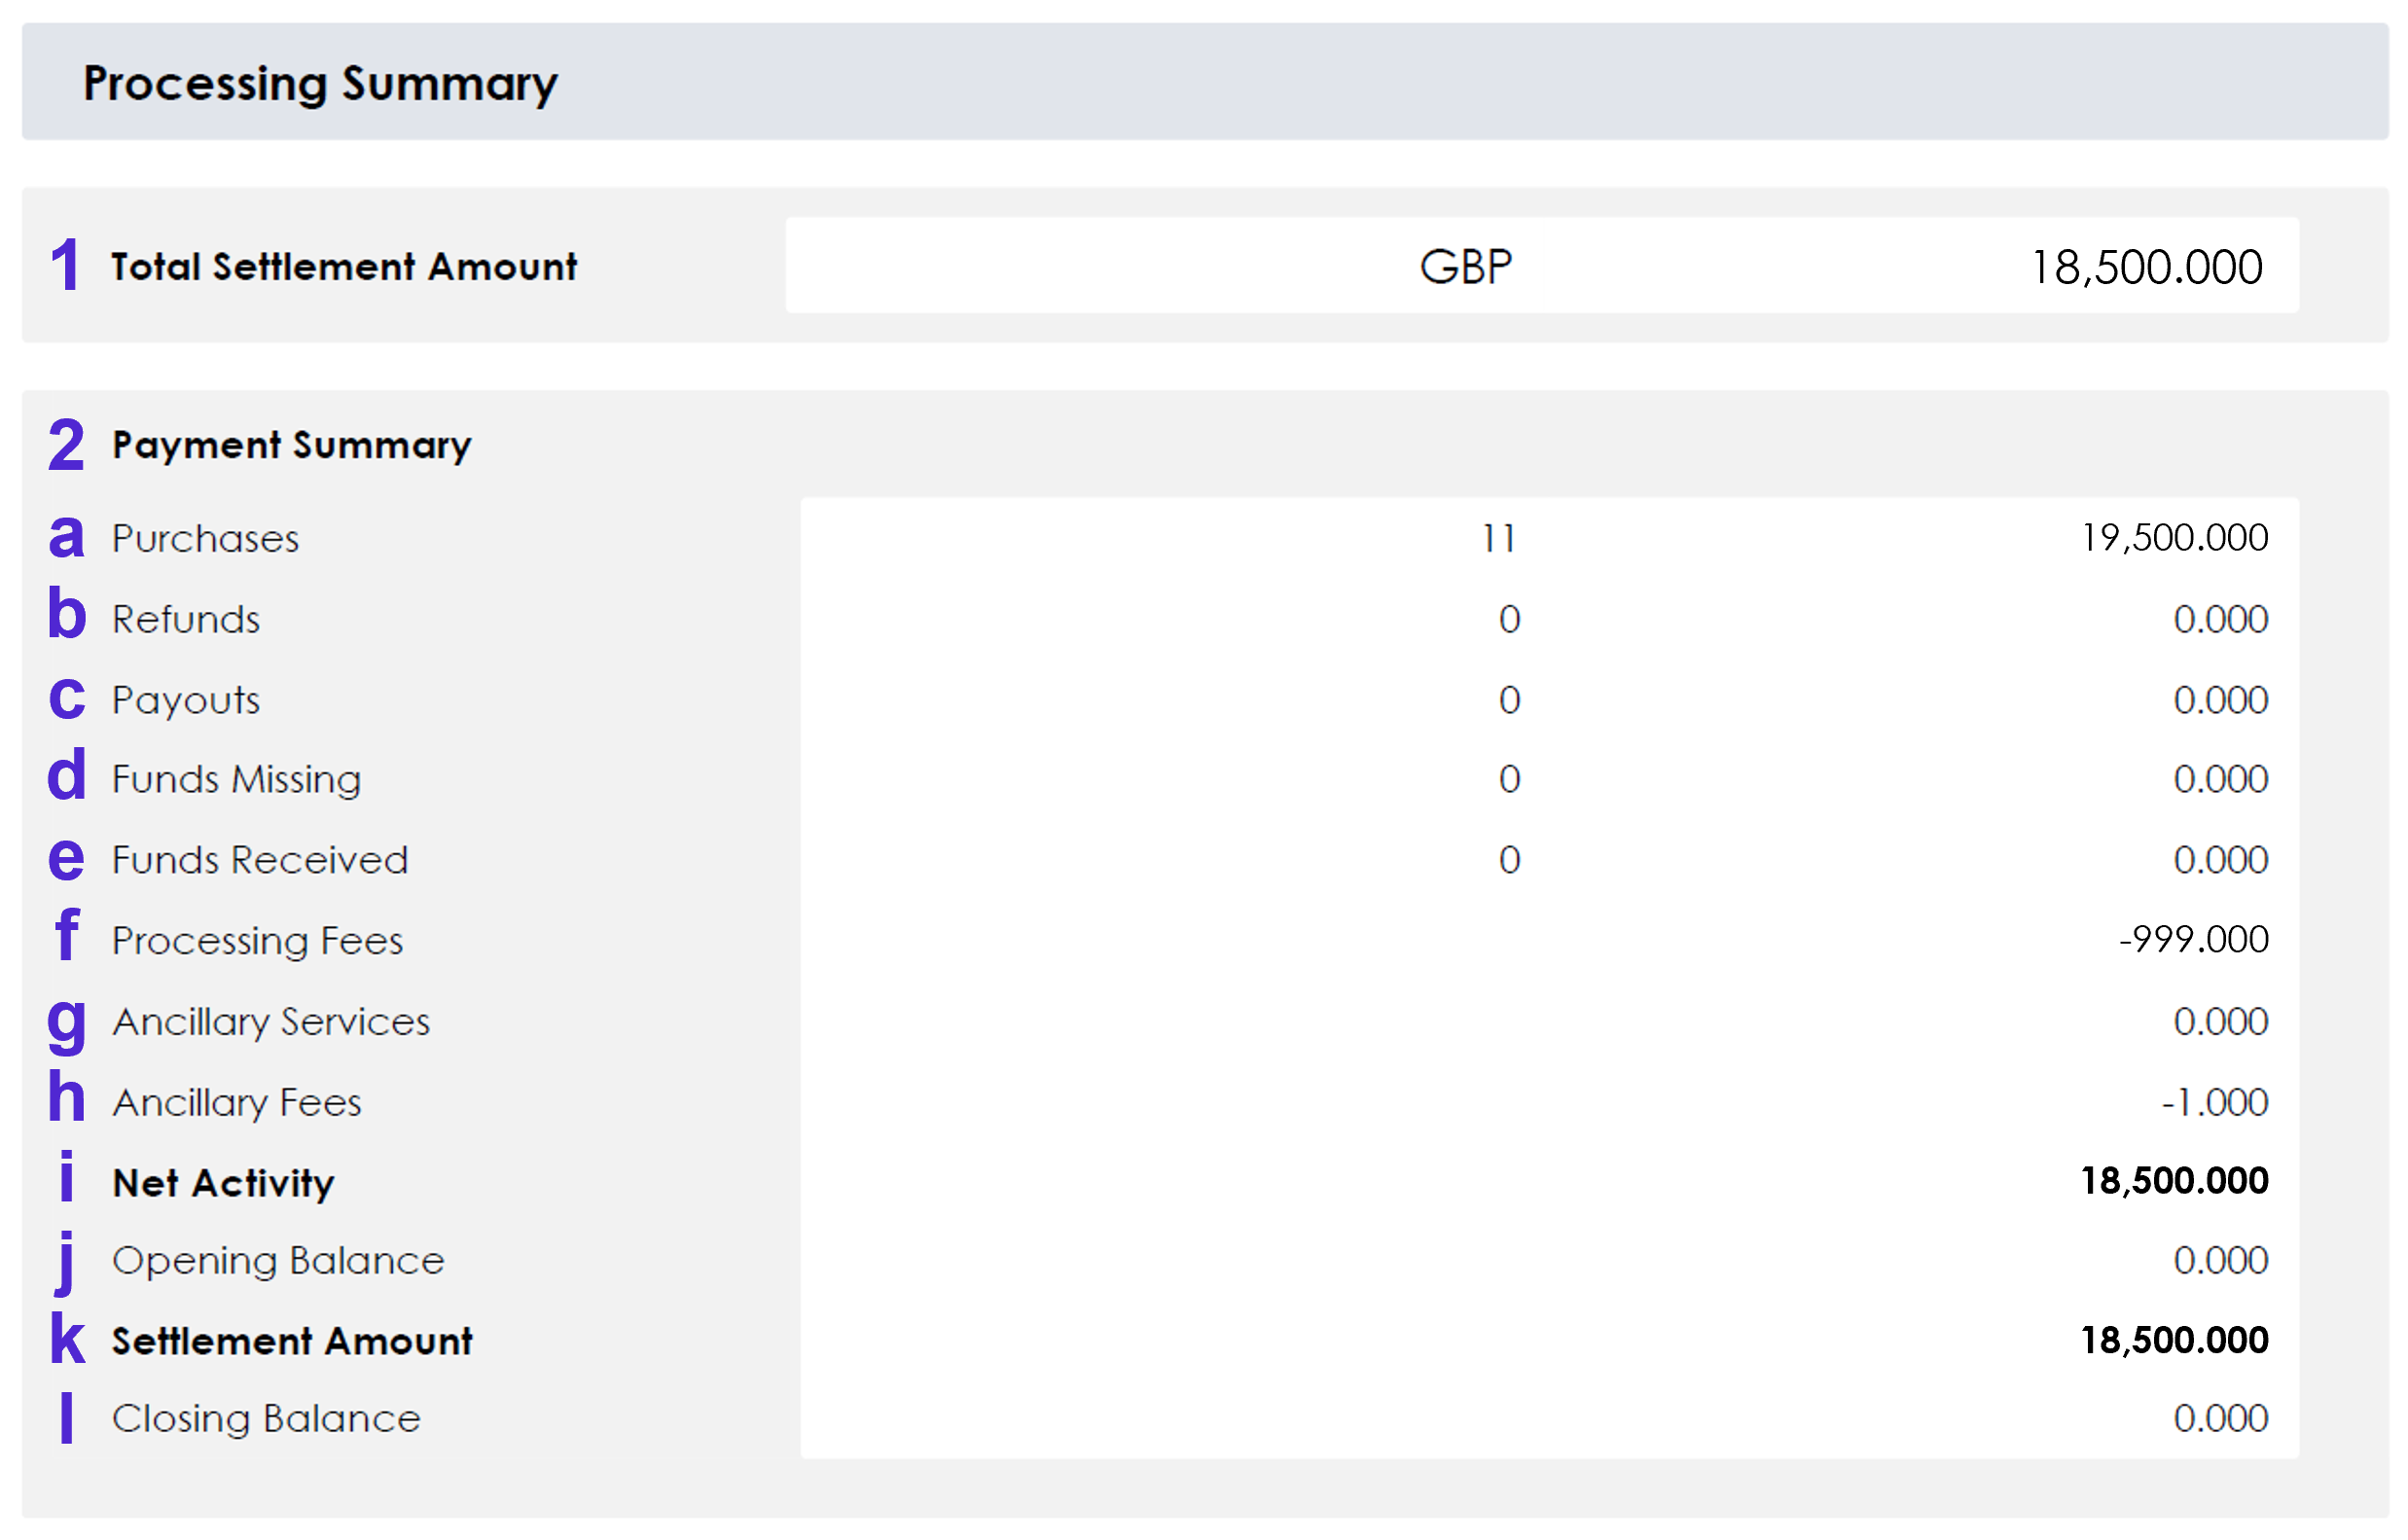Click the Opening Balance label
Viewport: 2408px width, 1540px height.
278,1261
